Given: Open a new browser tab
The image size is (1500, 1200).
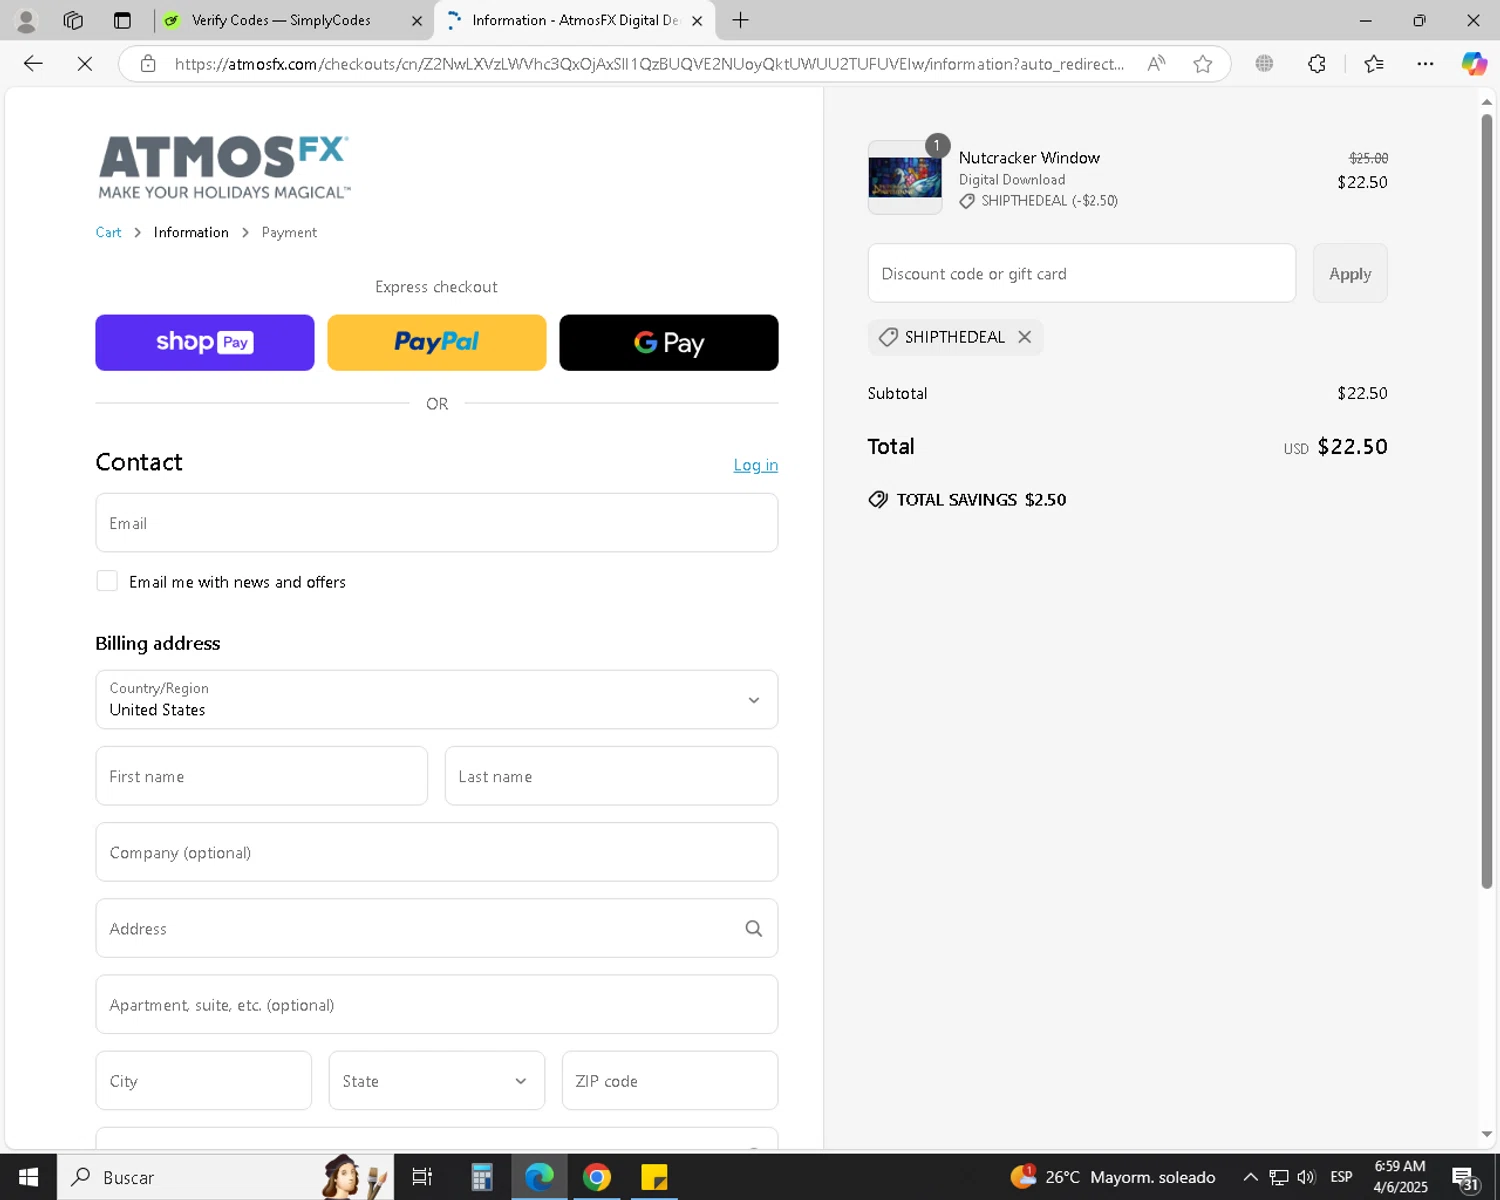Looking at the screenshot, I should click(x=740, y=20).
